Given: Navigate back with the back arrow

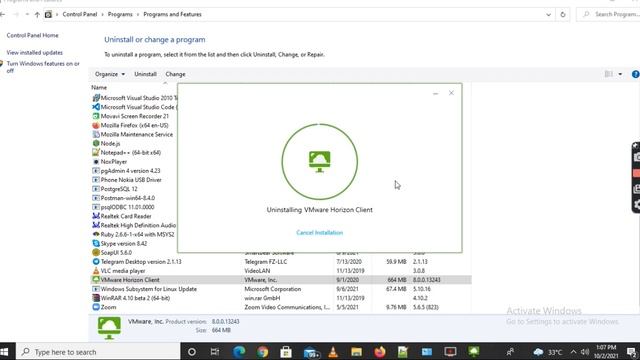Looking at the screenshot, I should coord(3,15).
